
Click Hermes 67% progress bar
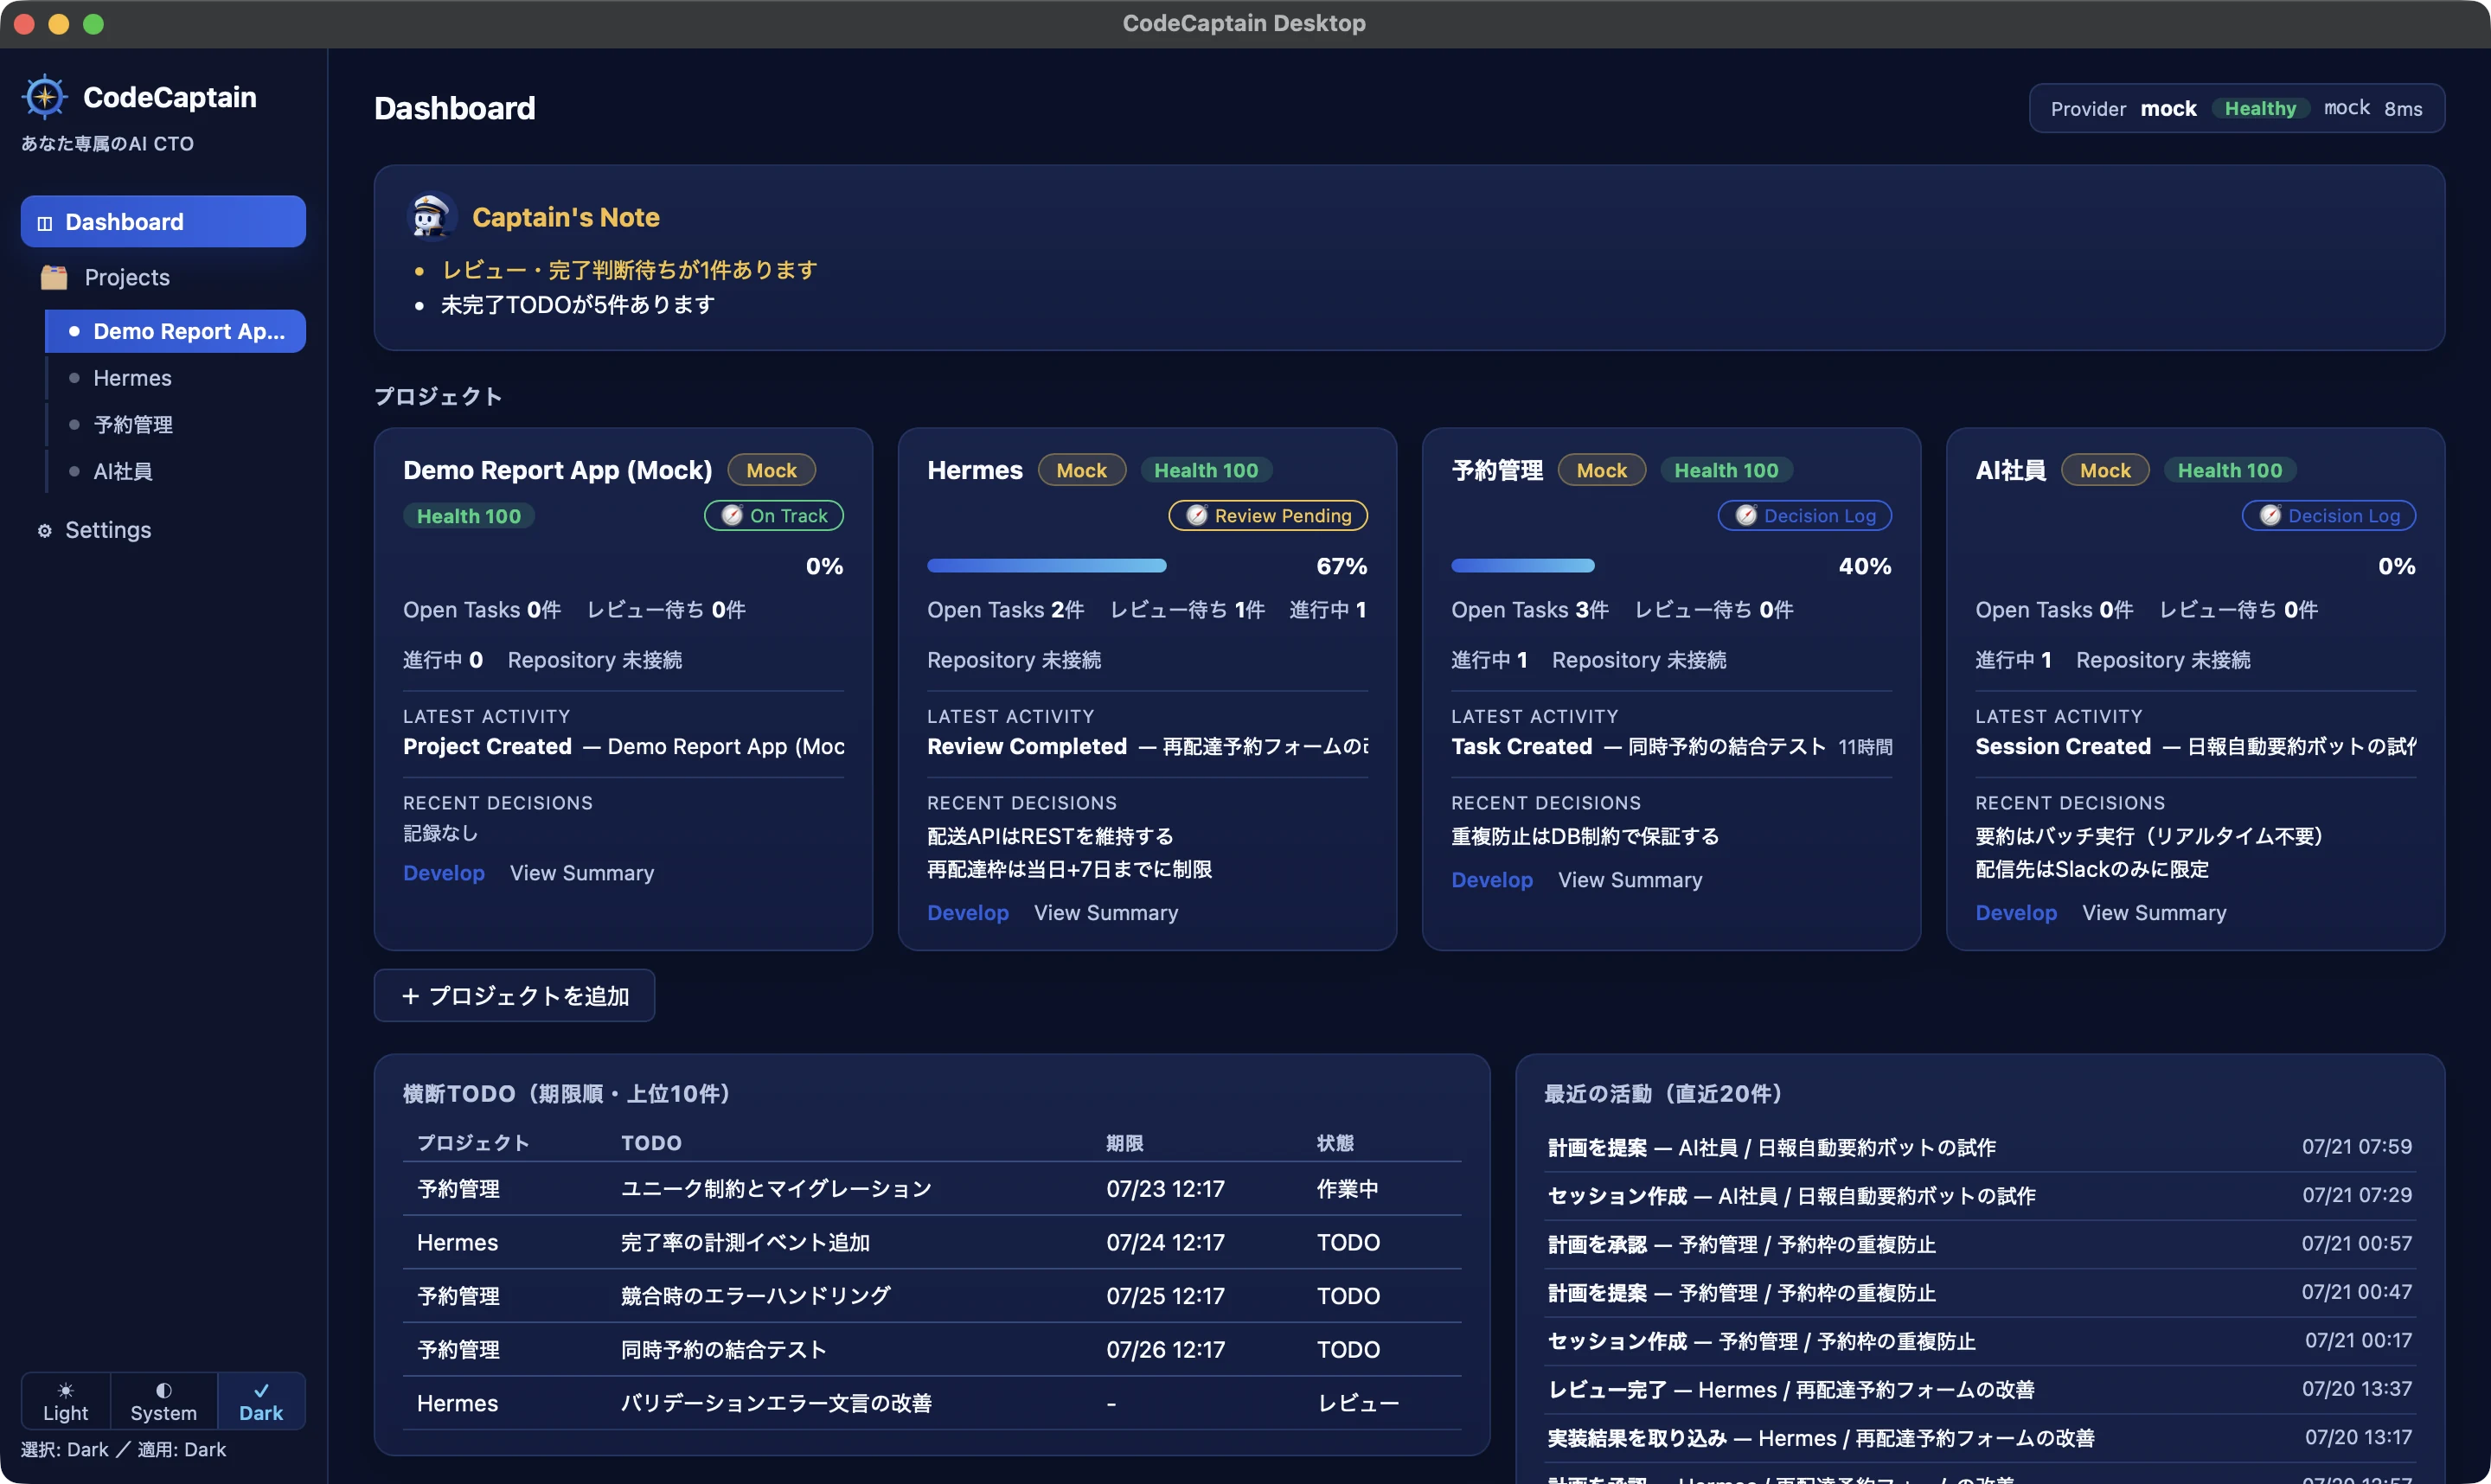1047,566
